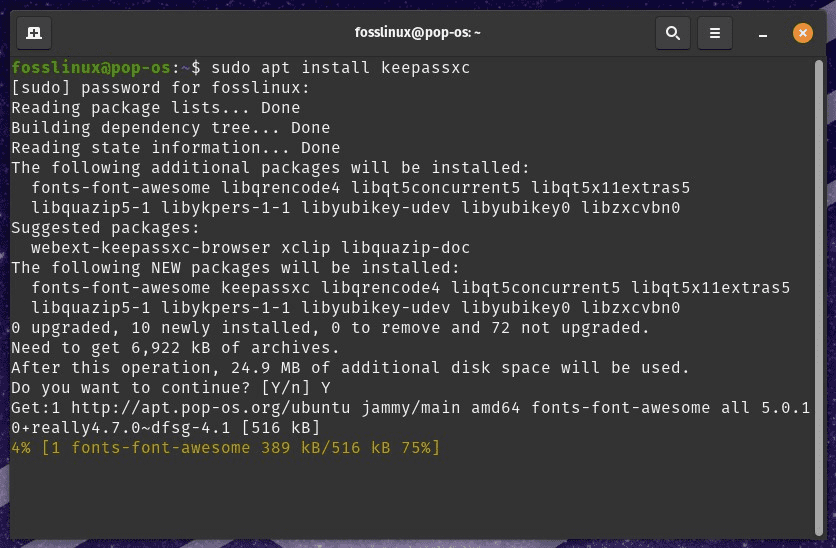Click the yellow download progress line '4% [1 fonts-font-awesome'
This screenshot has height=548, width=836.
point(225,448)
